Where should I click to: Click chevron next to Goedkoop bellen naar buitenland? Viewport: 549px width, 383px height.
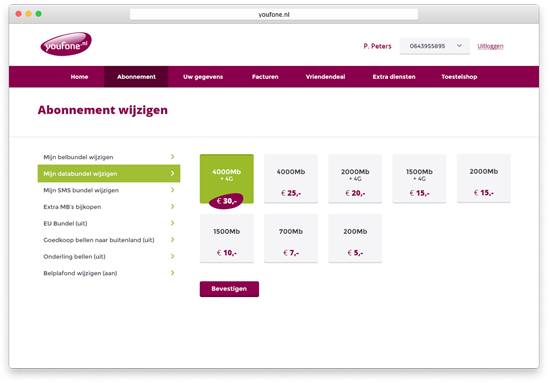pyautogui.click(x=172, y=239)
